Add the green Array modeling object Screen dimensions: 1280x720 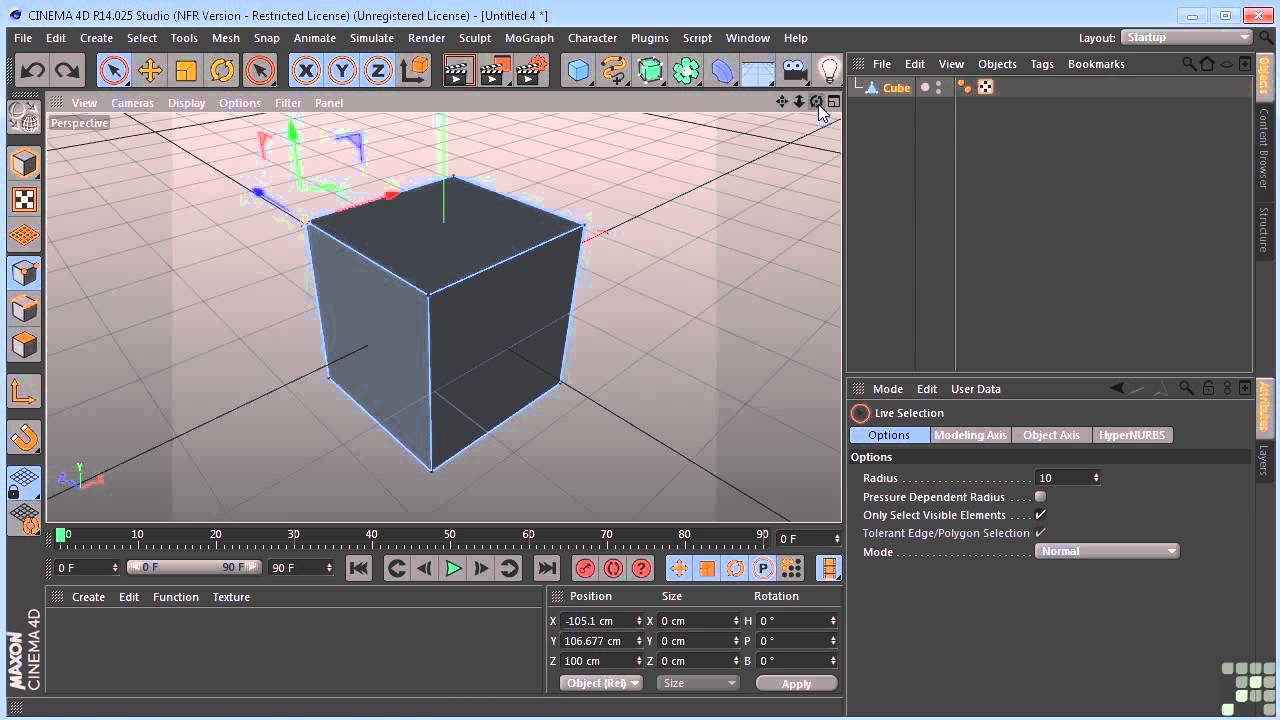pos(686,70)
